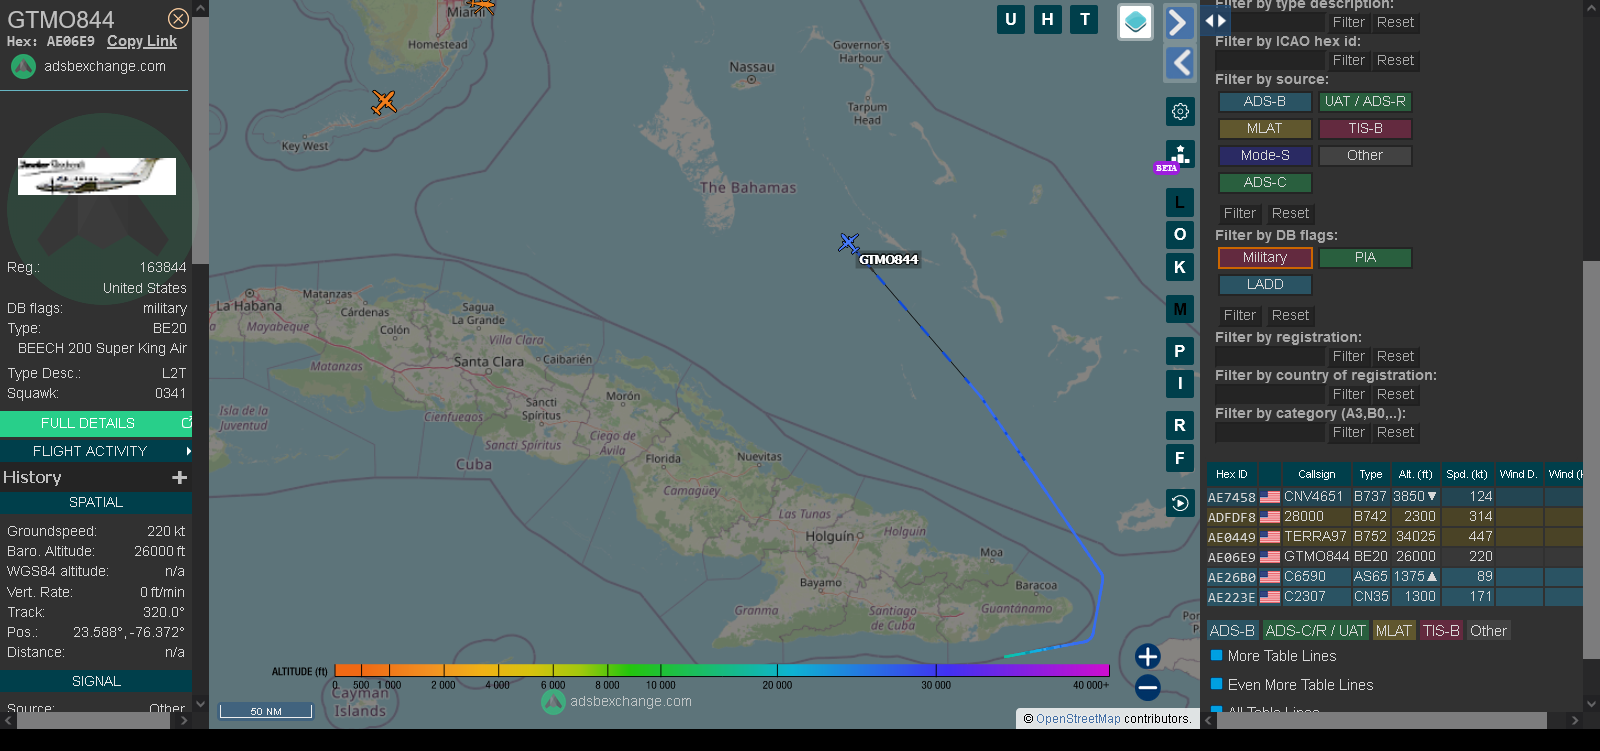This screenshot has width=1600, height=751.
Task: Click the aircraft photo thumbnail
Action: [x=97, y=176]
